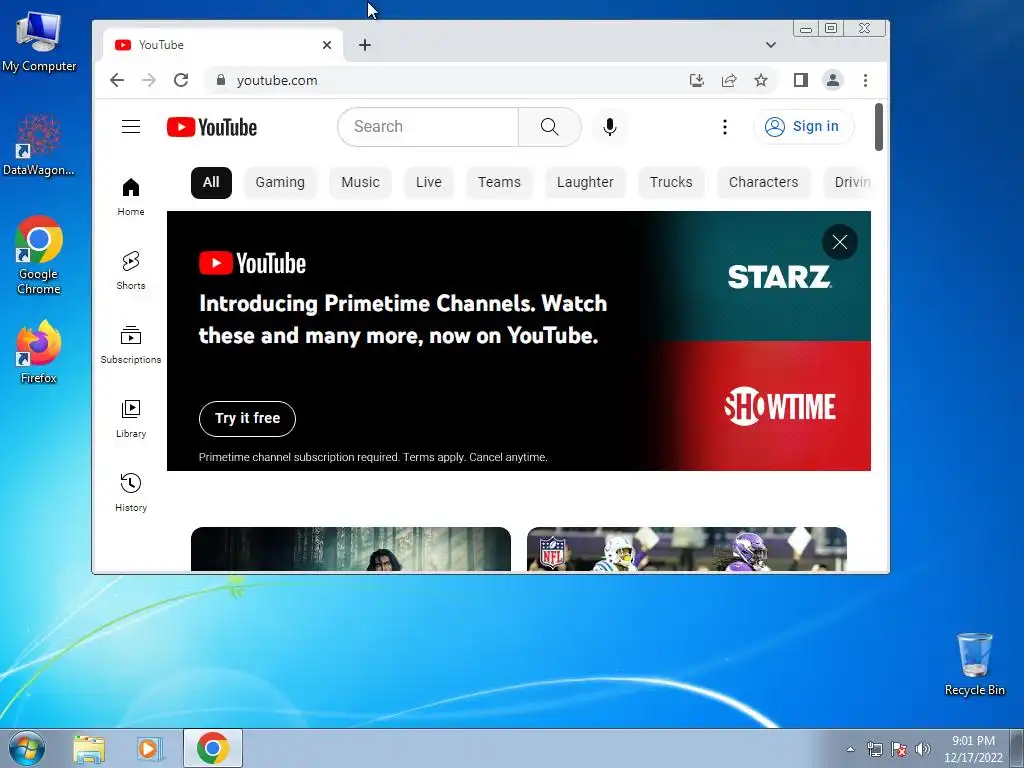Open the forest scene video thumbnail
The height and width of the screenshot is (768, 1024).
(x=351, y=549)
